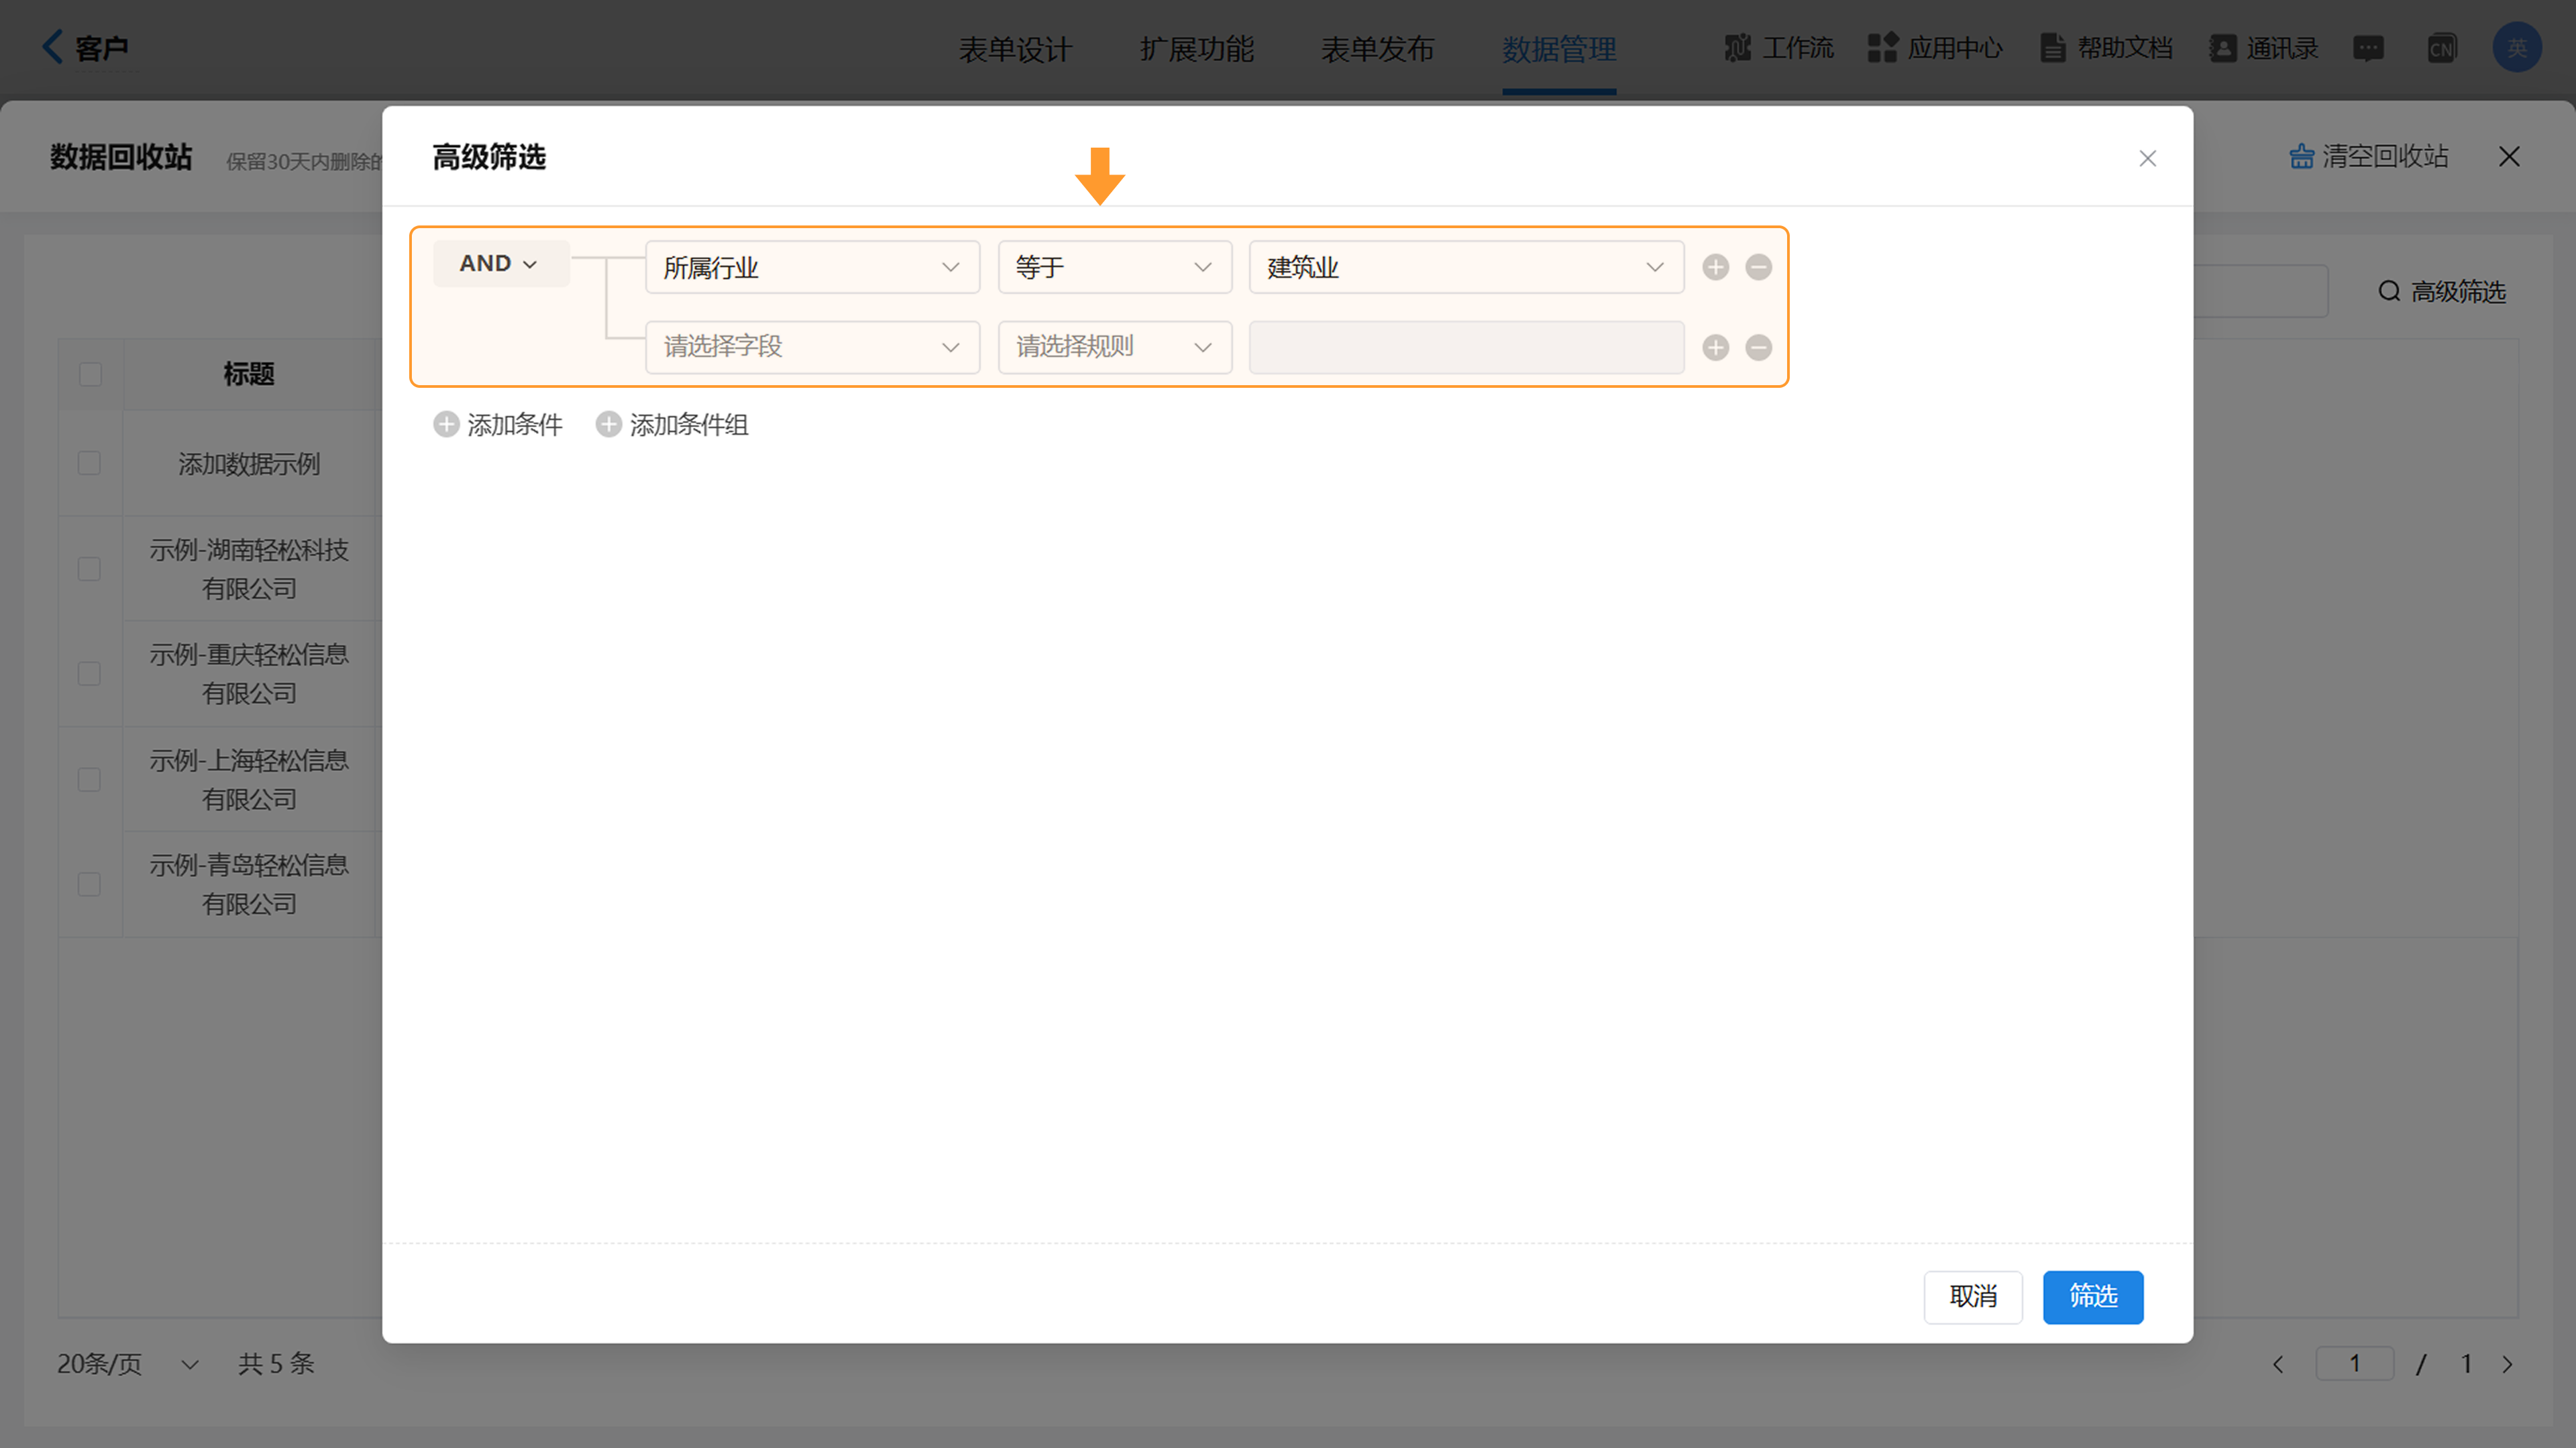
Task: Open the 工作流 workflow icon
Action: coord(1737,48)
